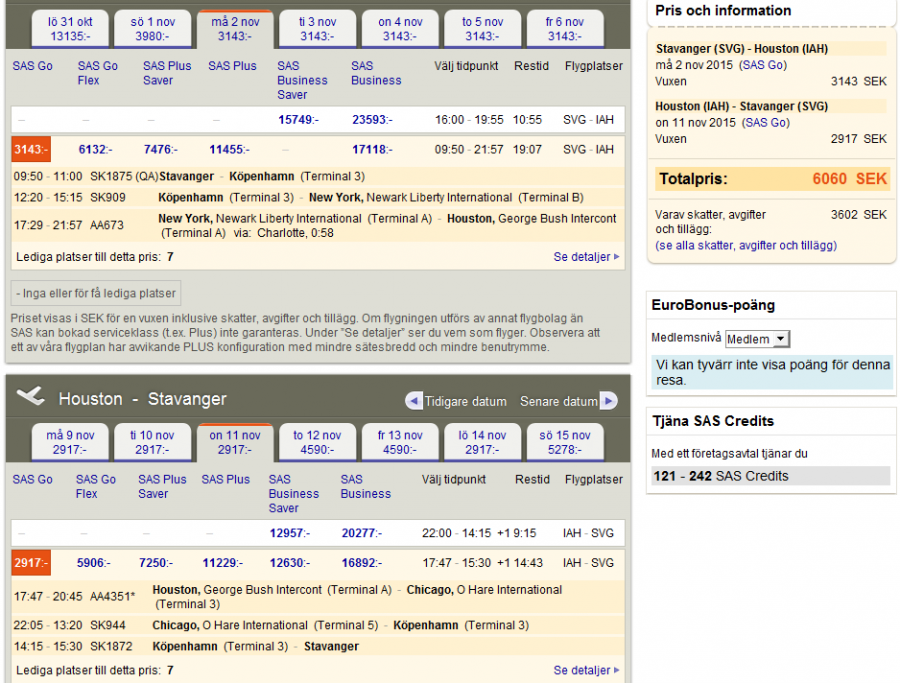
Task: Select the on 4 nov date tab
Action: (x=400, y=29)
